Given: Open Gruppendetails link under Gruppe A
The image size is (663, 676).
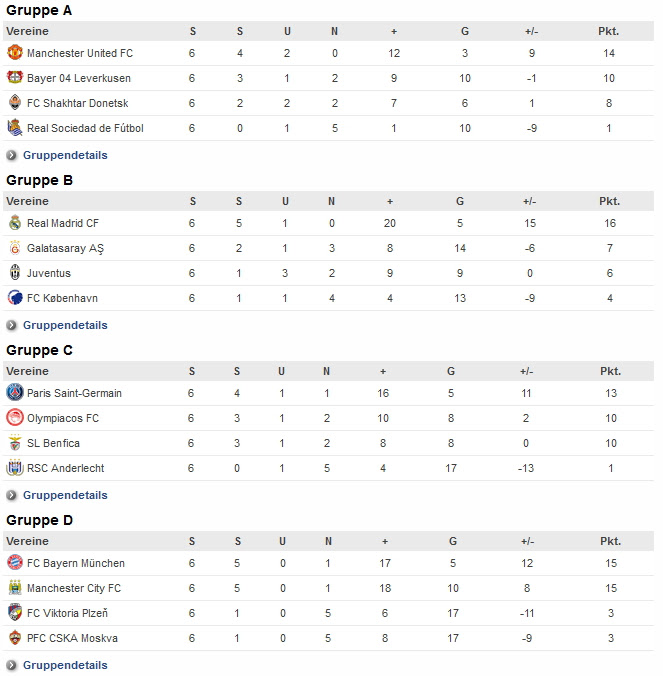Looking at the screenshot, I should 65,155.
